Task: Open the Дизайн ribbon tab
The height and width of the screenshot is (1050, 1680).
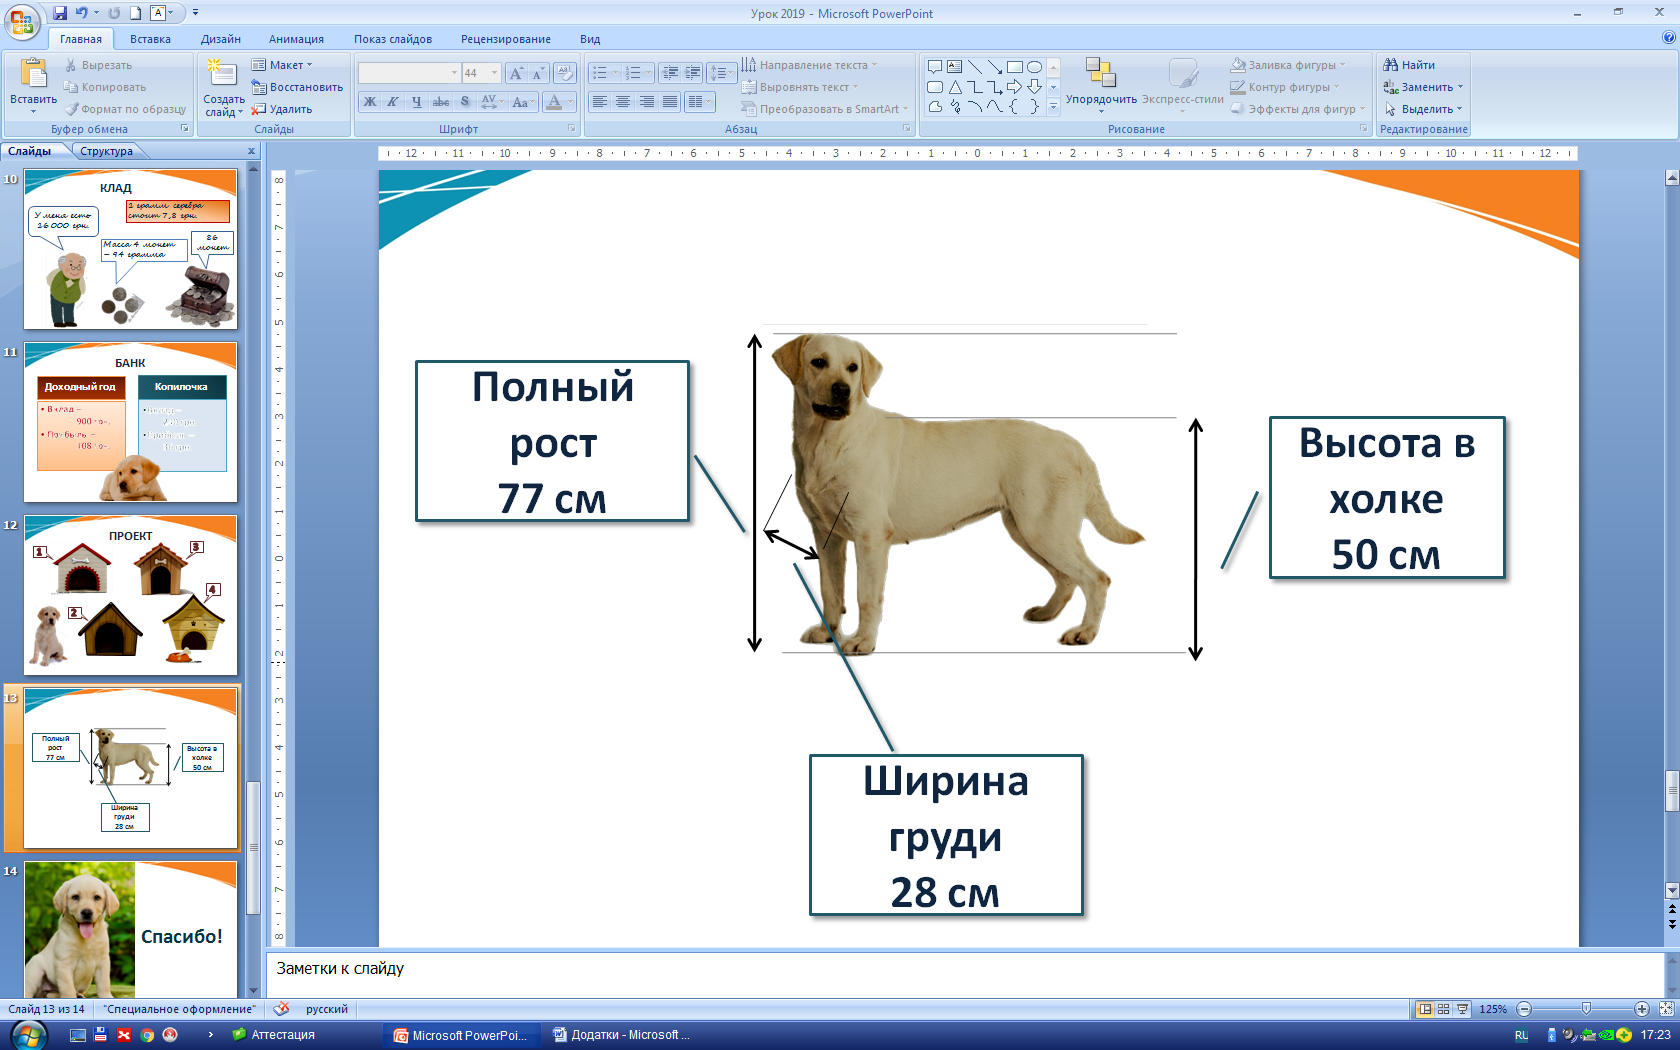Action: (221, 39)
